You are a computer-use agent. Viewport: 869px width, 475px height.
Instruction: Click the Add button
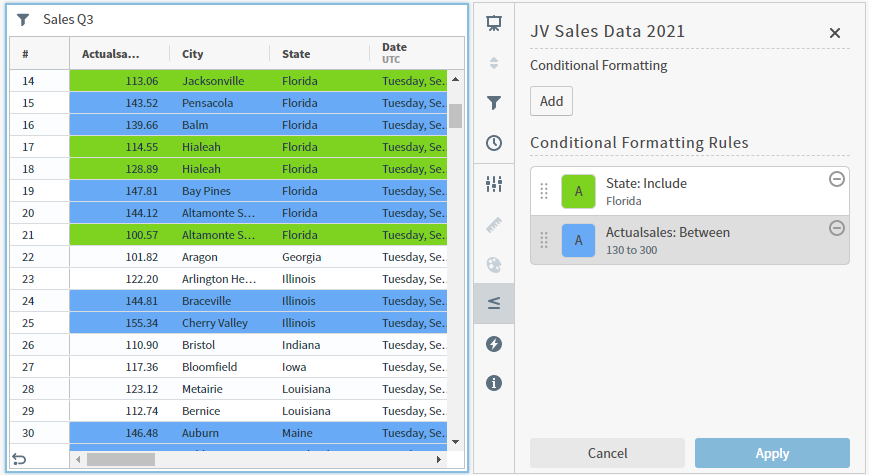tap(551, 101)
